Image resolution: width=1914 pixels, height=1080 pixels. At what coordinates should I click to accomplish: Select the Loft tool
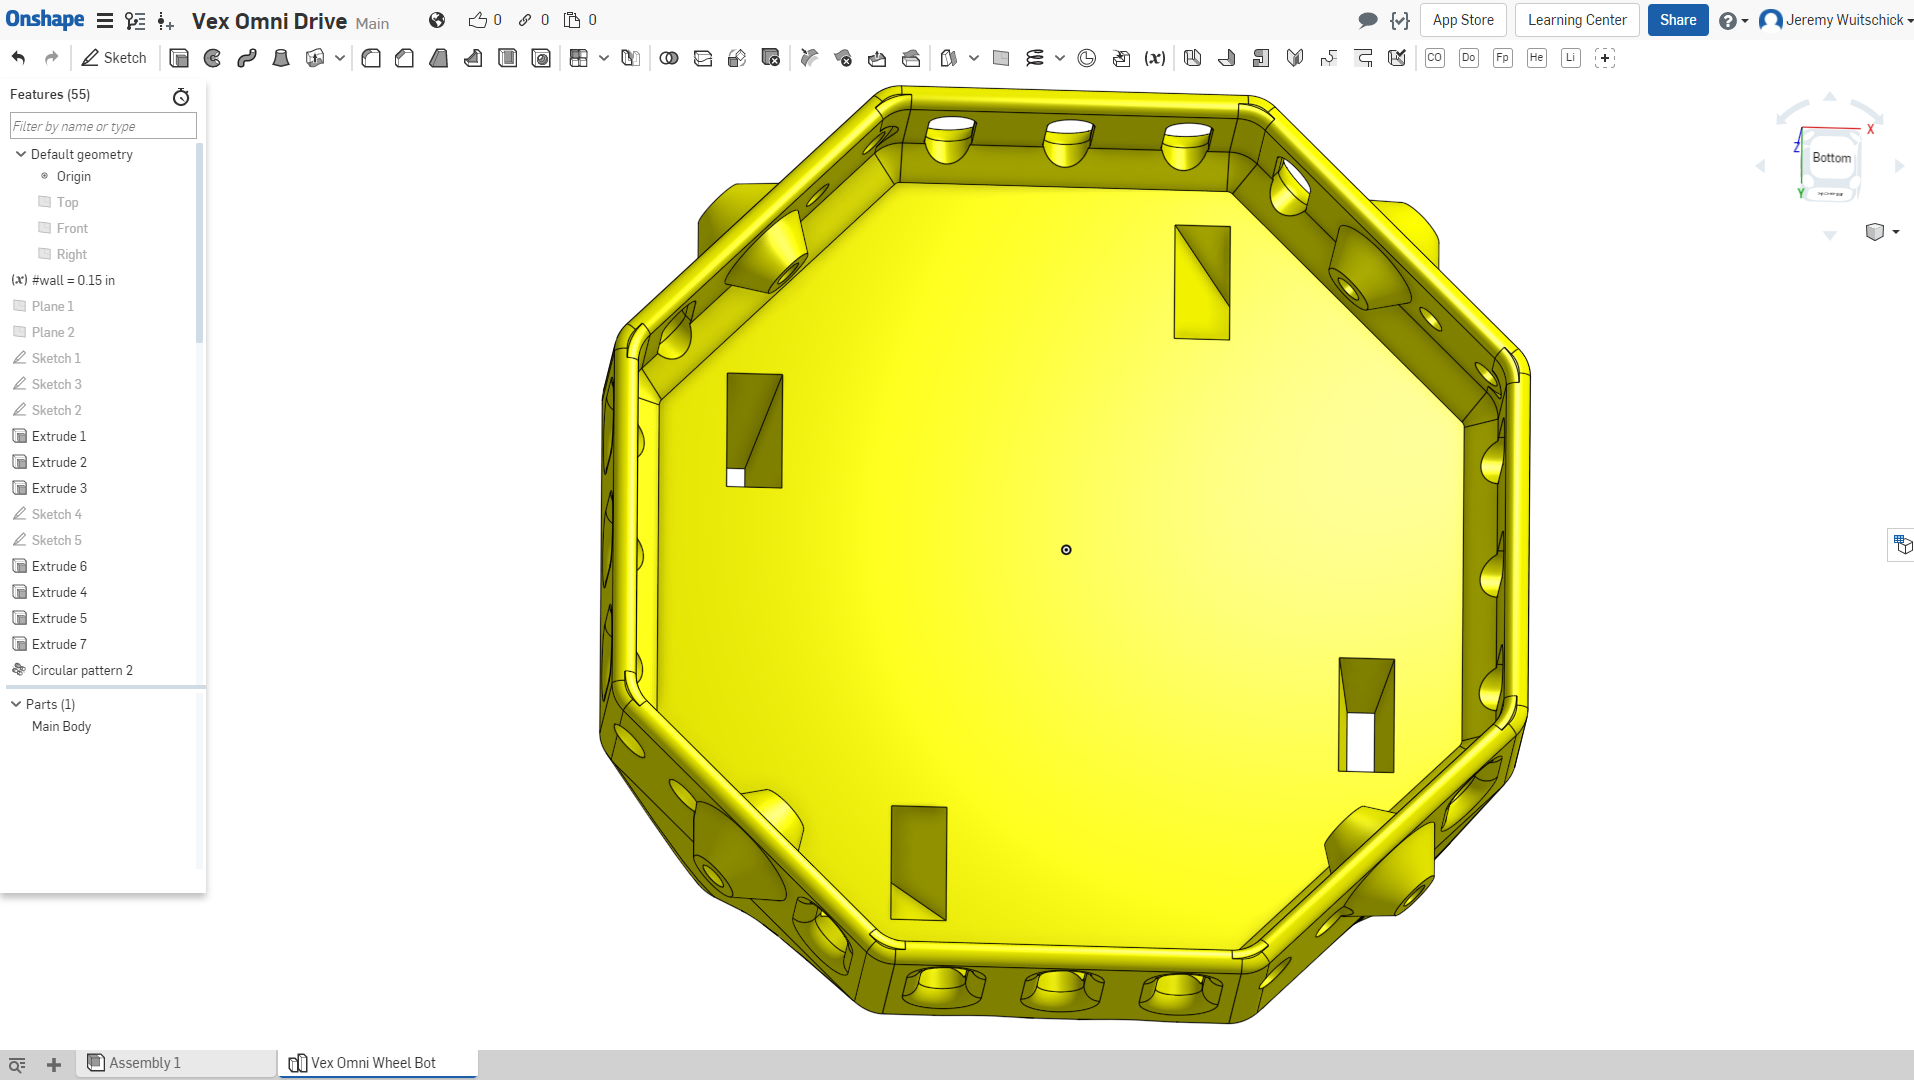(x=281, y=58)
